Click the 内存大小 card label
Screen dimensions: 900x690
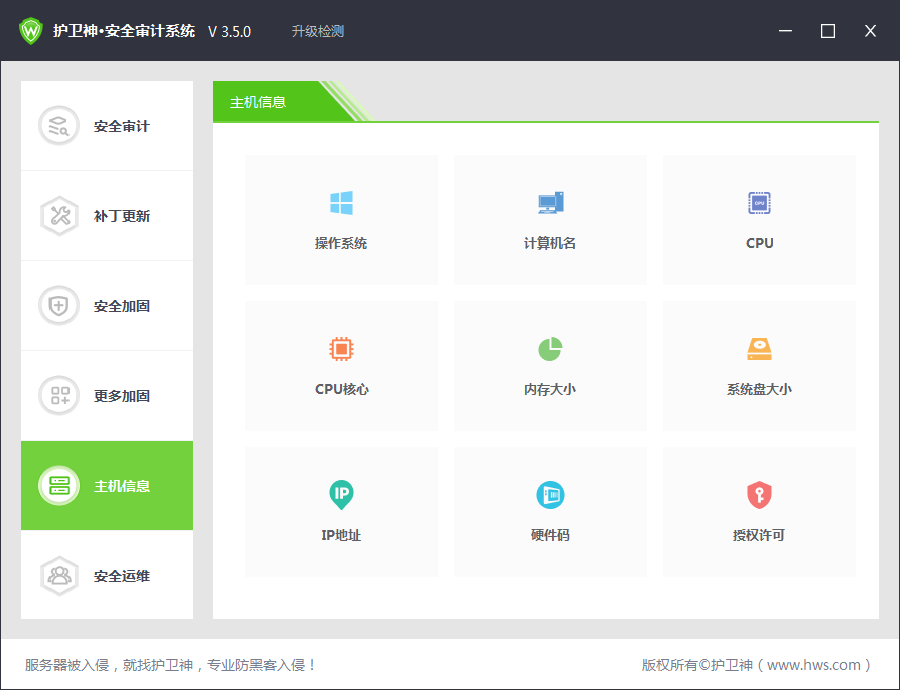[x=550, y=389]
